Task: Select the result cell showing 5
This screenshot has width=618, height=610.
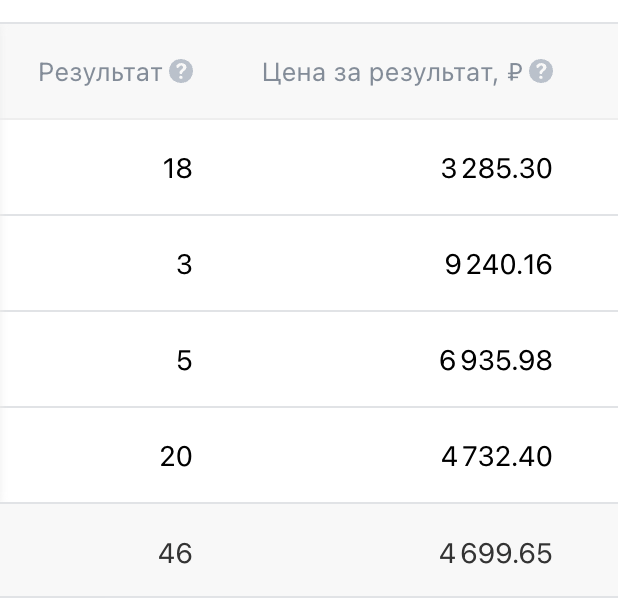Action: click(x=183, y=361)
